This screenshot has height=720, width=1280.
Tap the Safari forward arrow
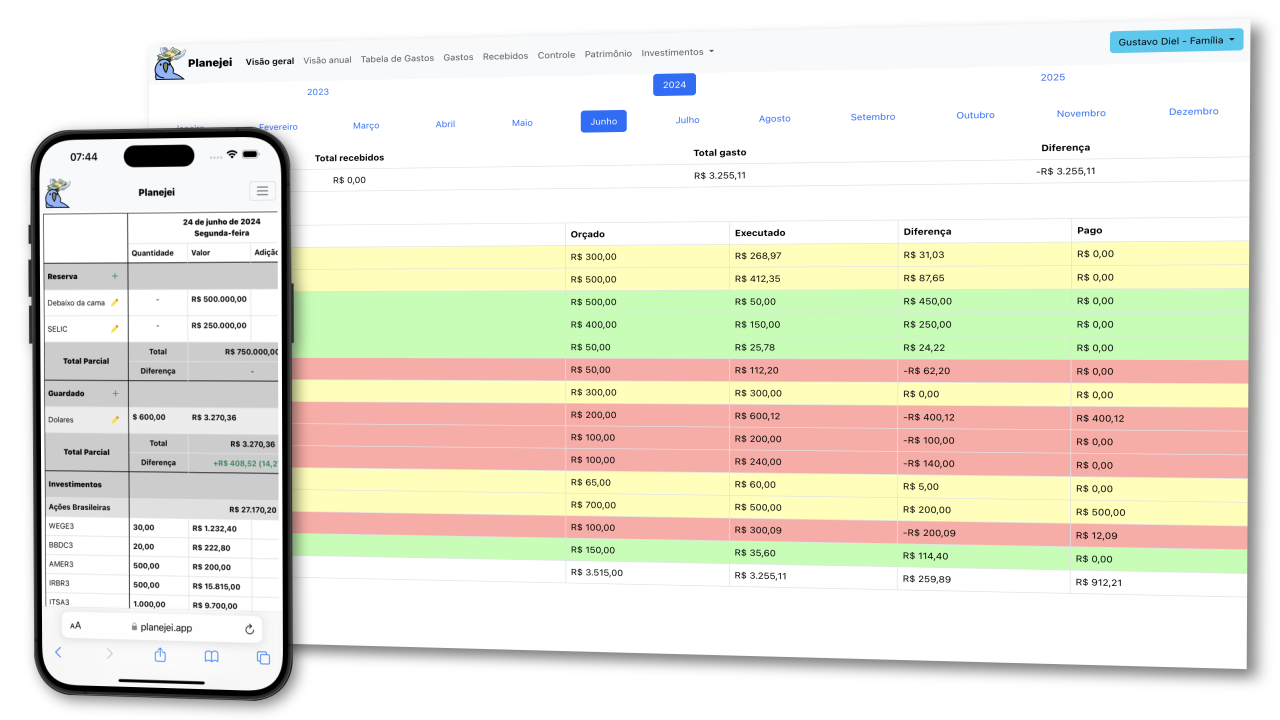tap(109, 654)
